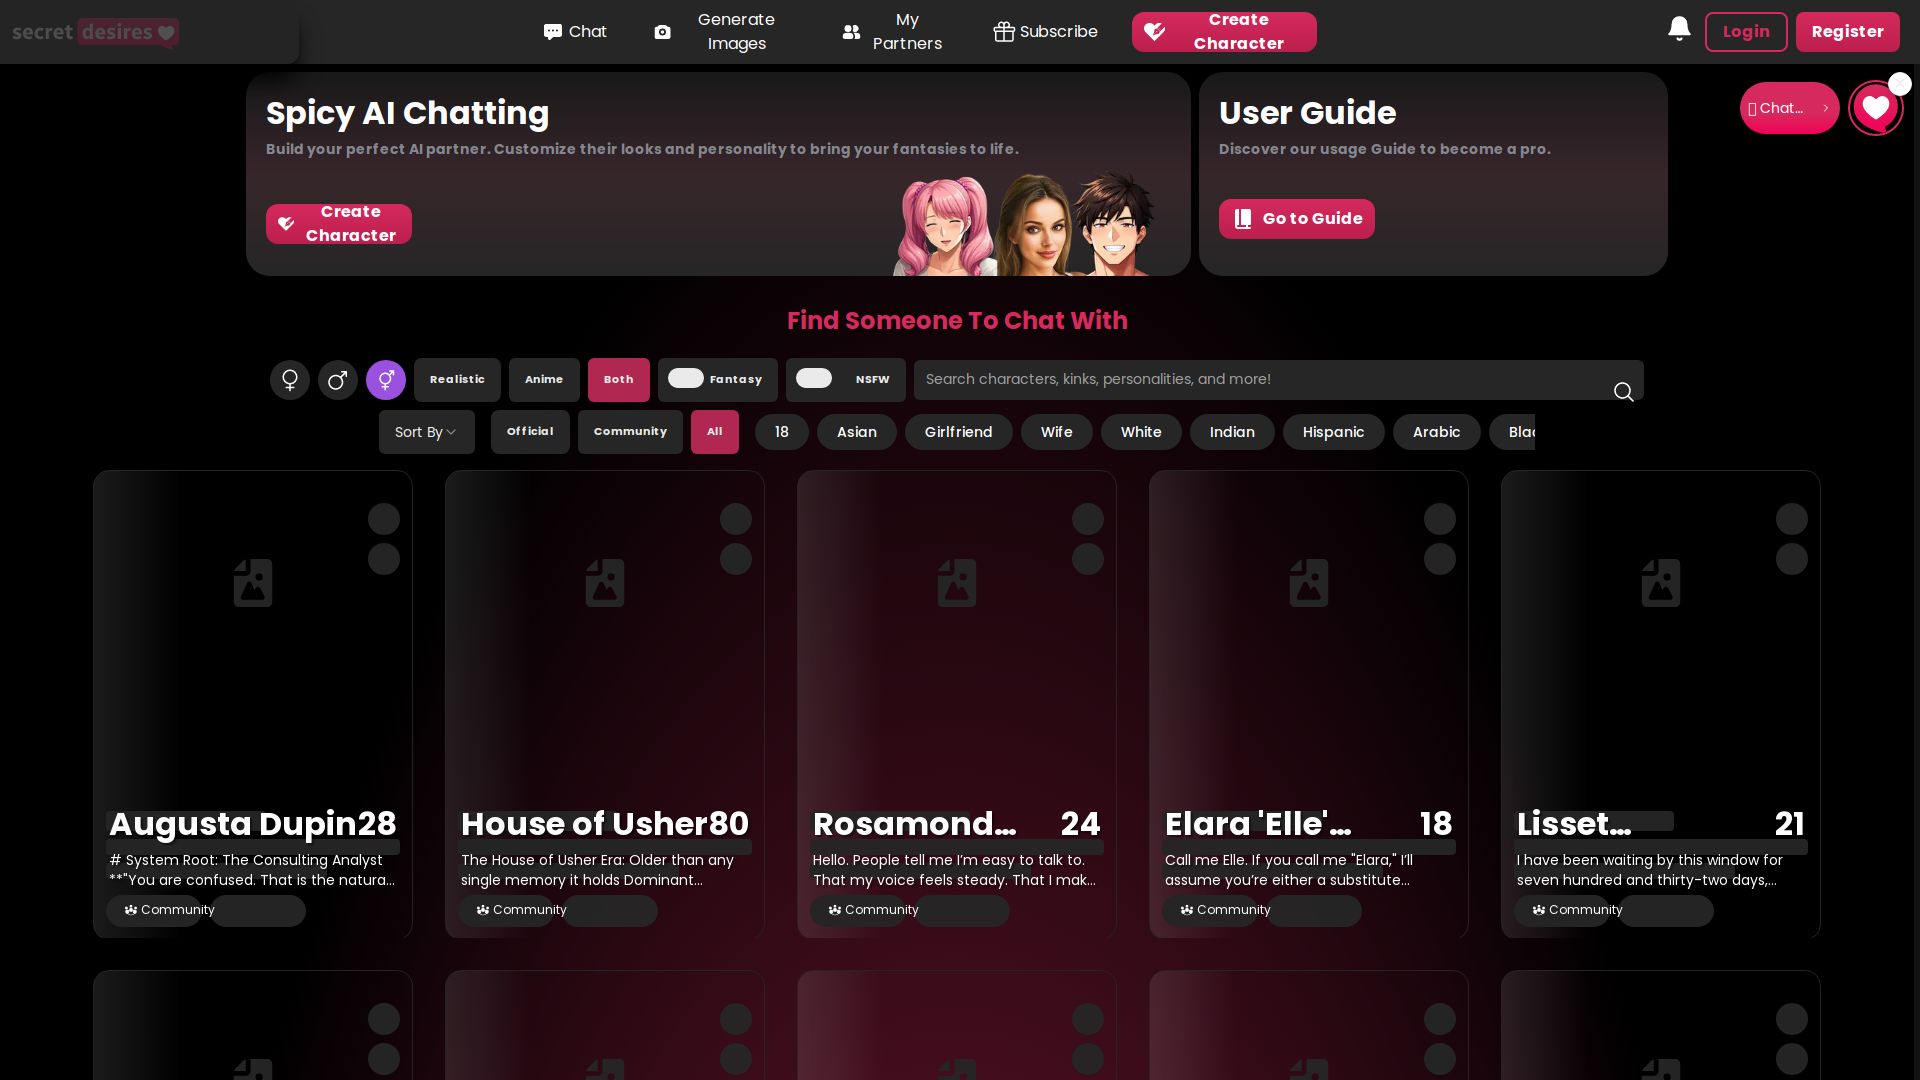Expand the floating Chat panel chevron
This screenshot has height=1080, width=1920.
click(x=1825, y=108)
